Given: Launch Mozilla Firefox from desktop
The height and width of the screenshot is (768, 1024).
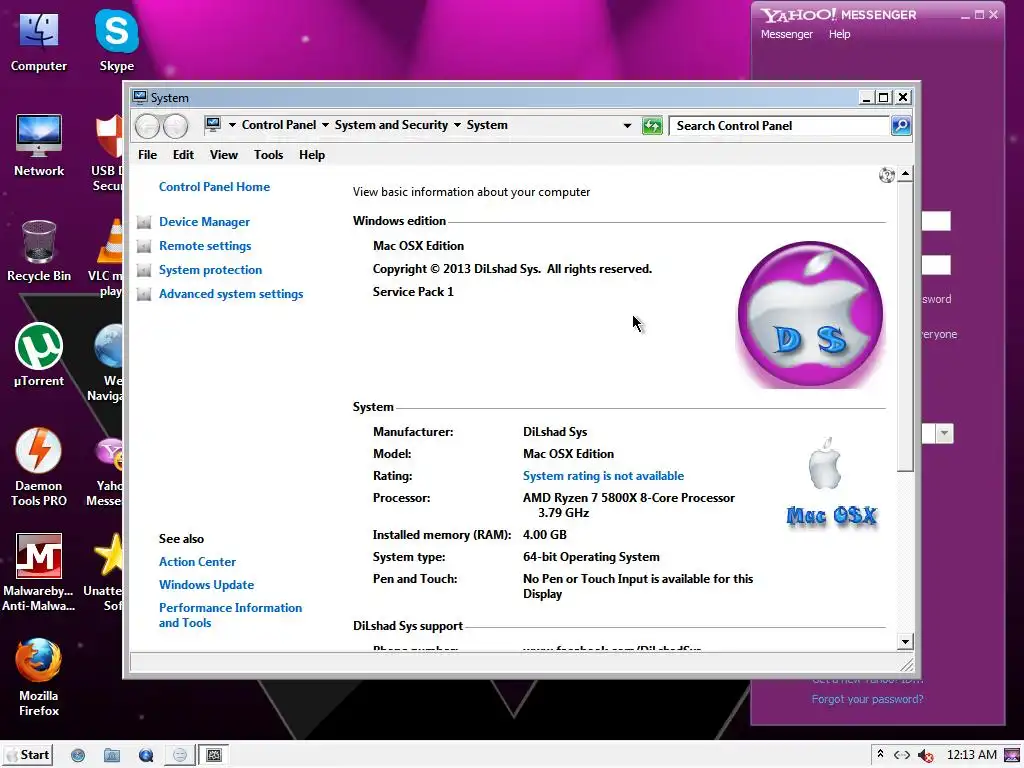Looking at the screenshot, I should pos(39,678).
